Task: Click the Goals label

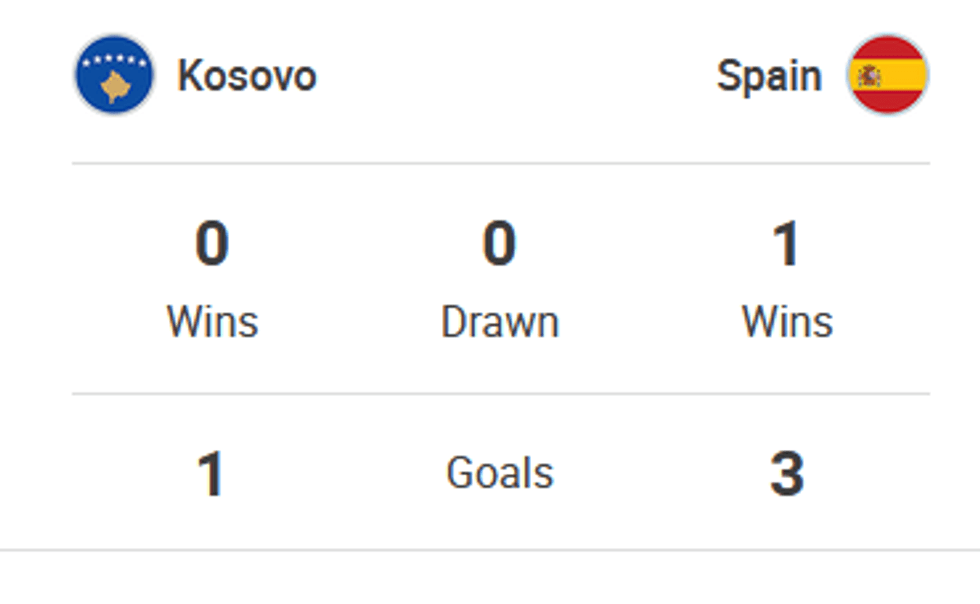Action: [499, 473]
